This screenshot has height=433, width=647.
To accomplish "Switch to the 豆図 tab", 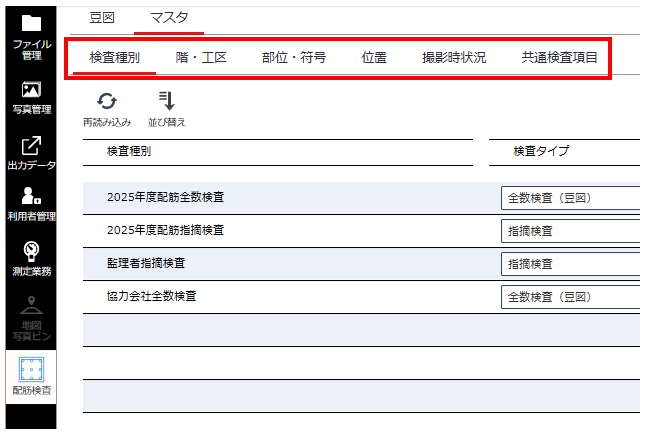I will 102,18.
